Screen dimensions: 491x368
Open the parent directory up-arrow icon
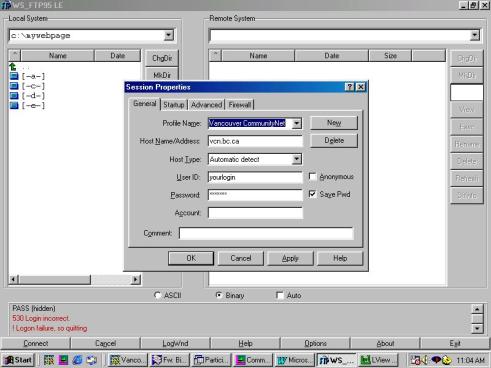point(13,67)
